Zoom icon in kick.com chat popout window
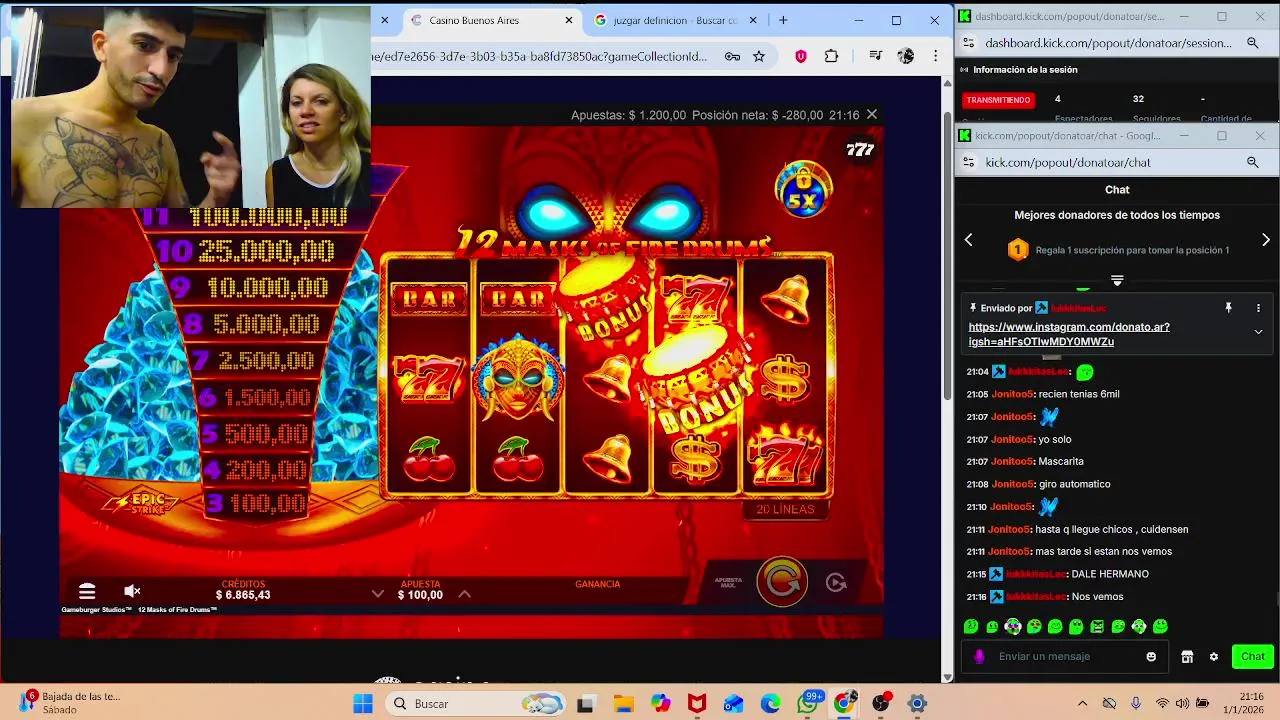This screenshot has width=1280, height=720. tap(1252, 162)
